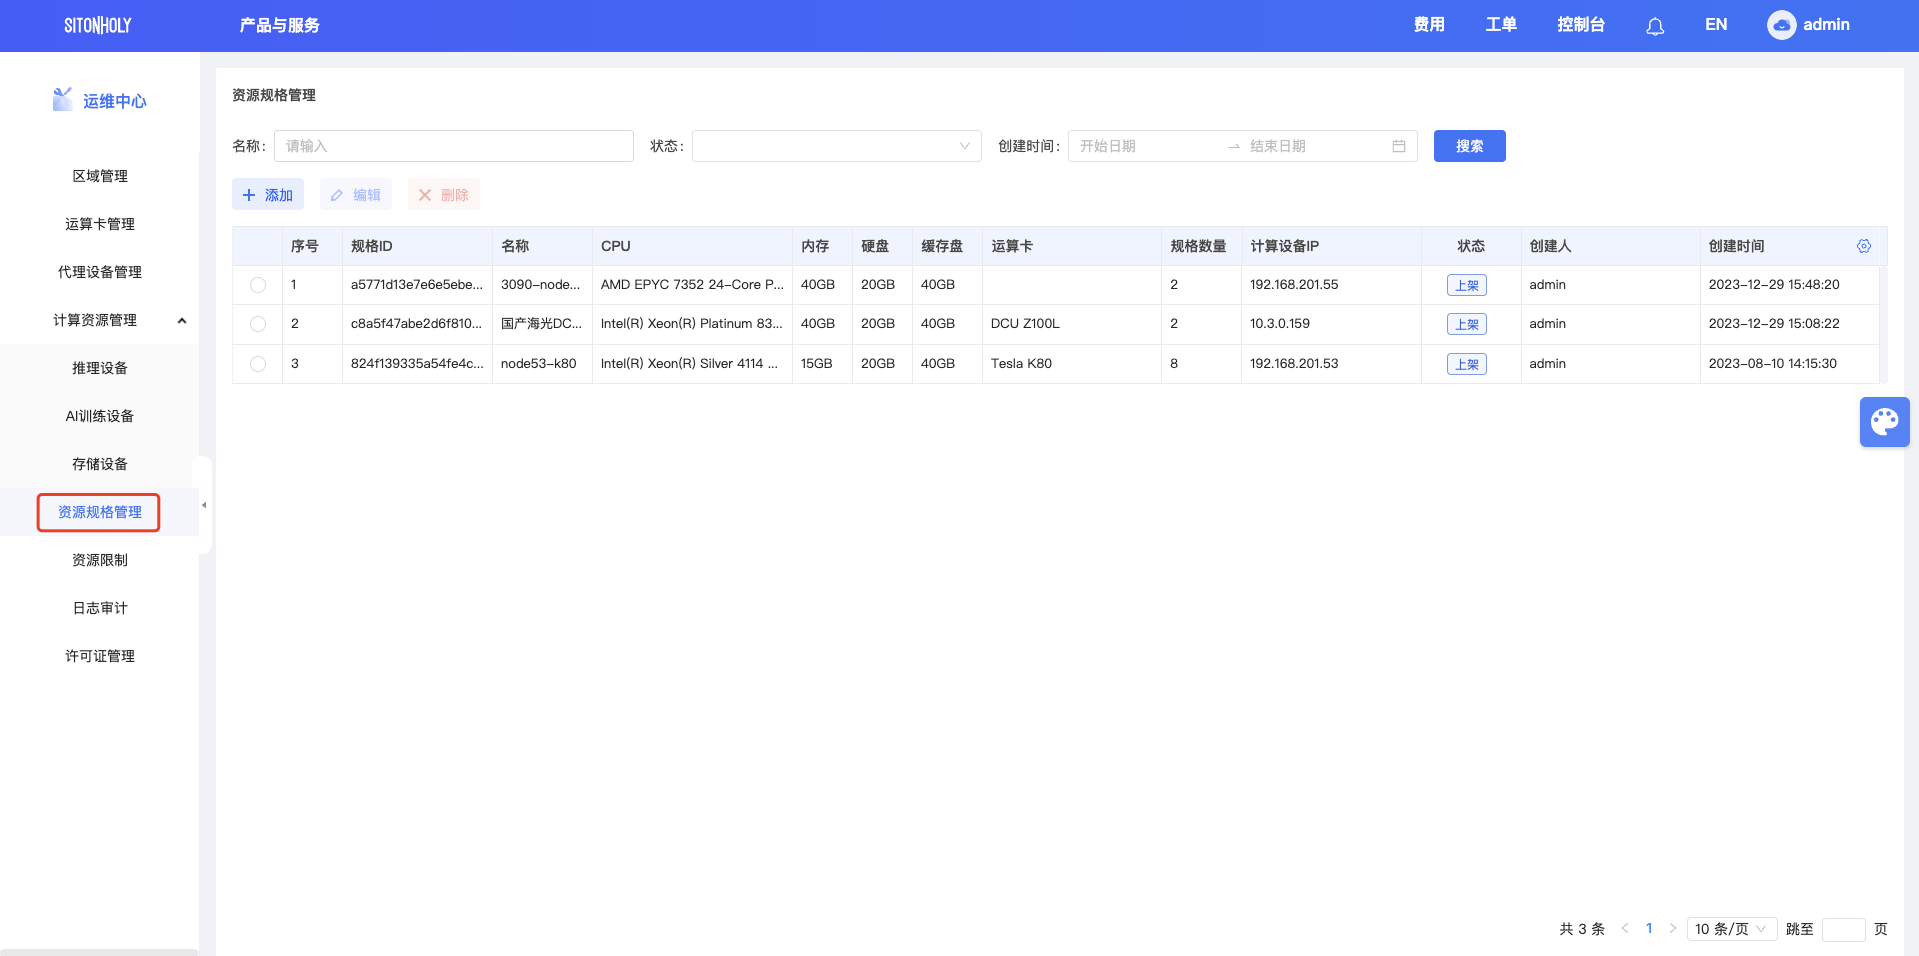Focus the 跳至 page jump input
Screen dimensions: 1919x956
(x=1843, y=929)
